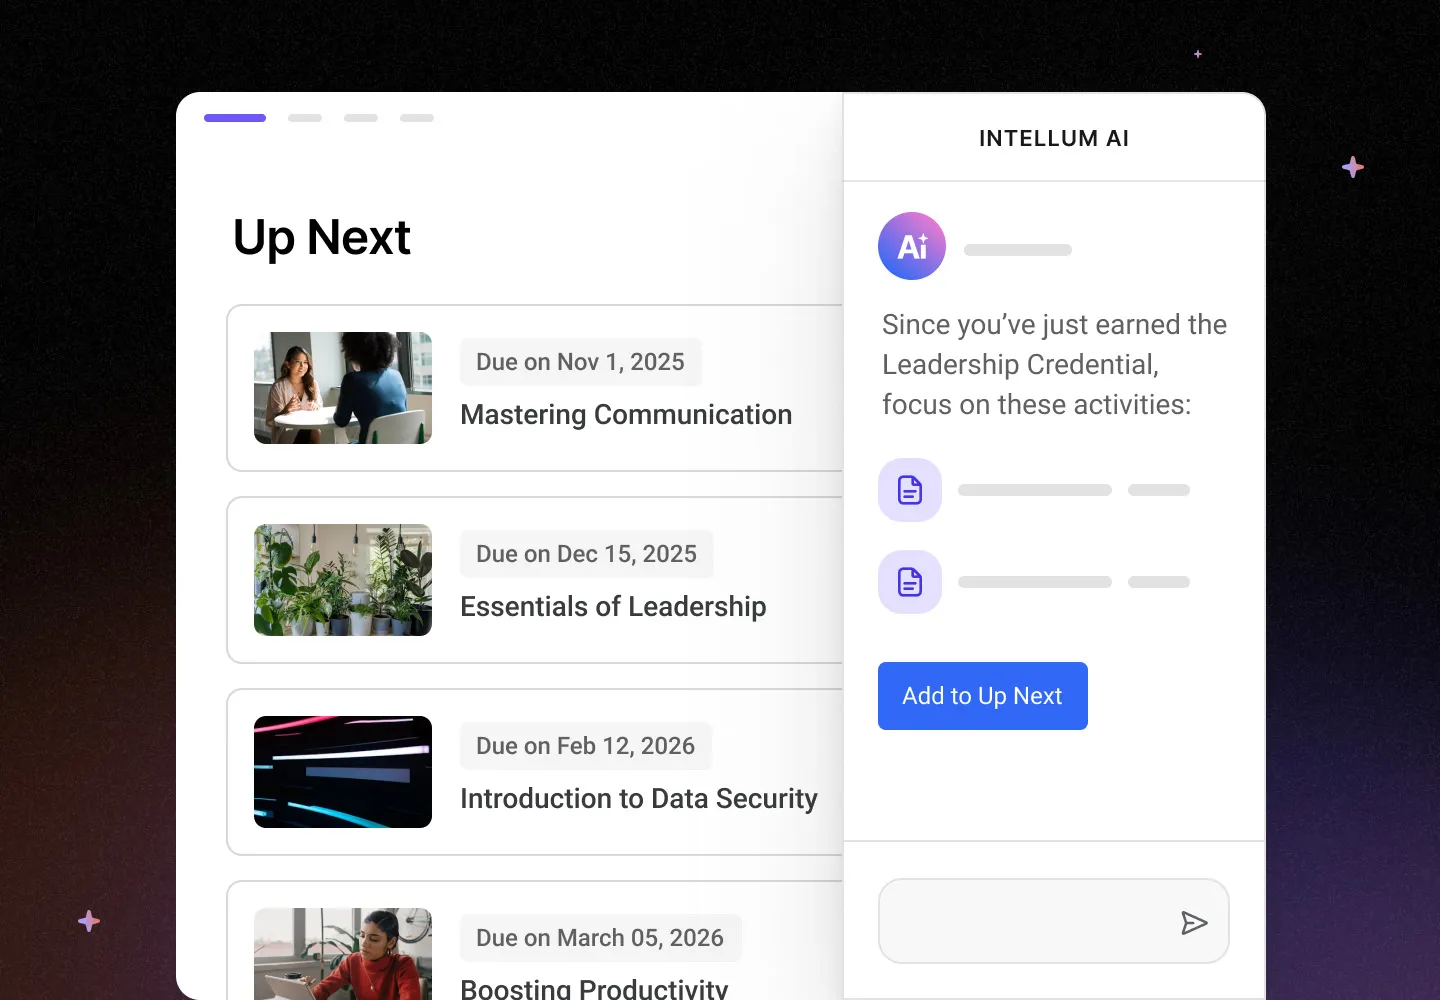Click the plant photo thumbnail for Essentials of Leadership
Screen dimensions: 1440x1000
[342, 580]
